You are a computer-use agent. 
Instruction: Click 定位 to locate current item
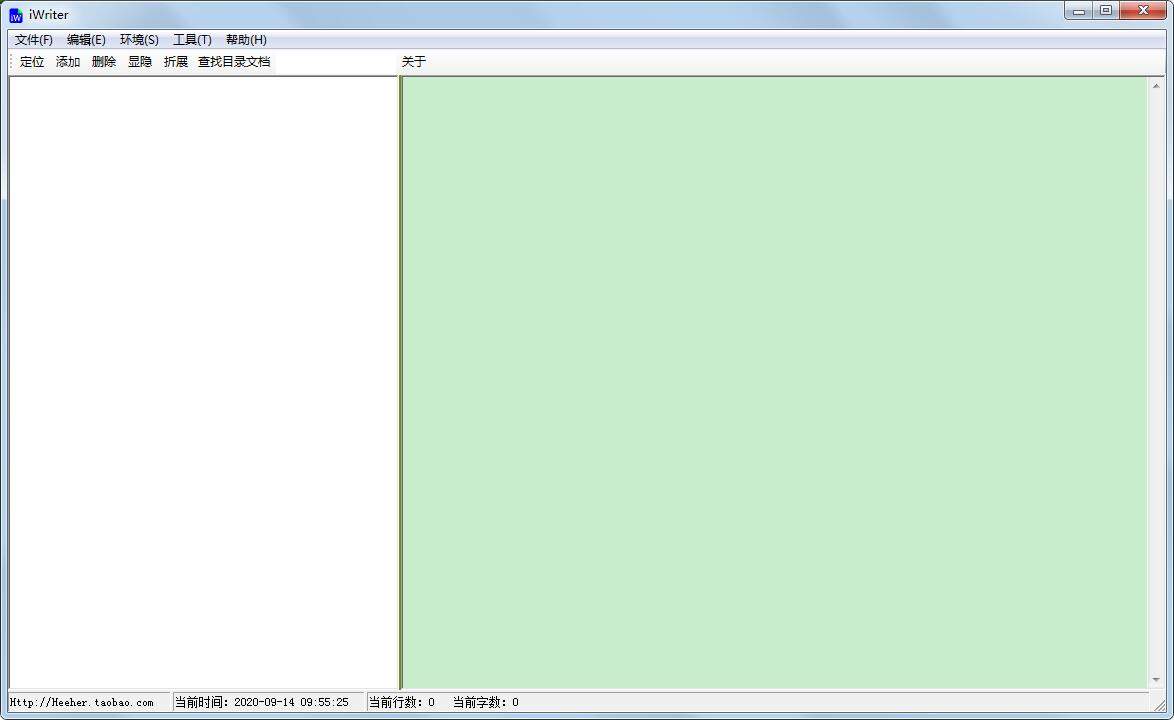tap(31, 61)
